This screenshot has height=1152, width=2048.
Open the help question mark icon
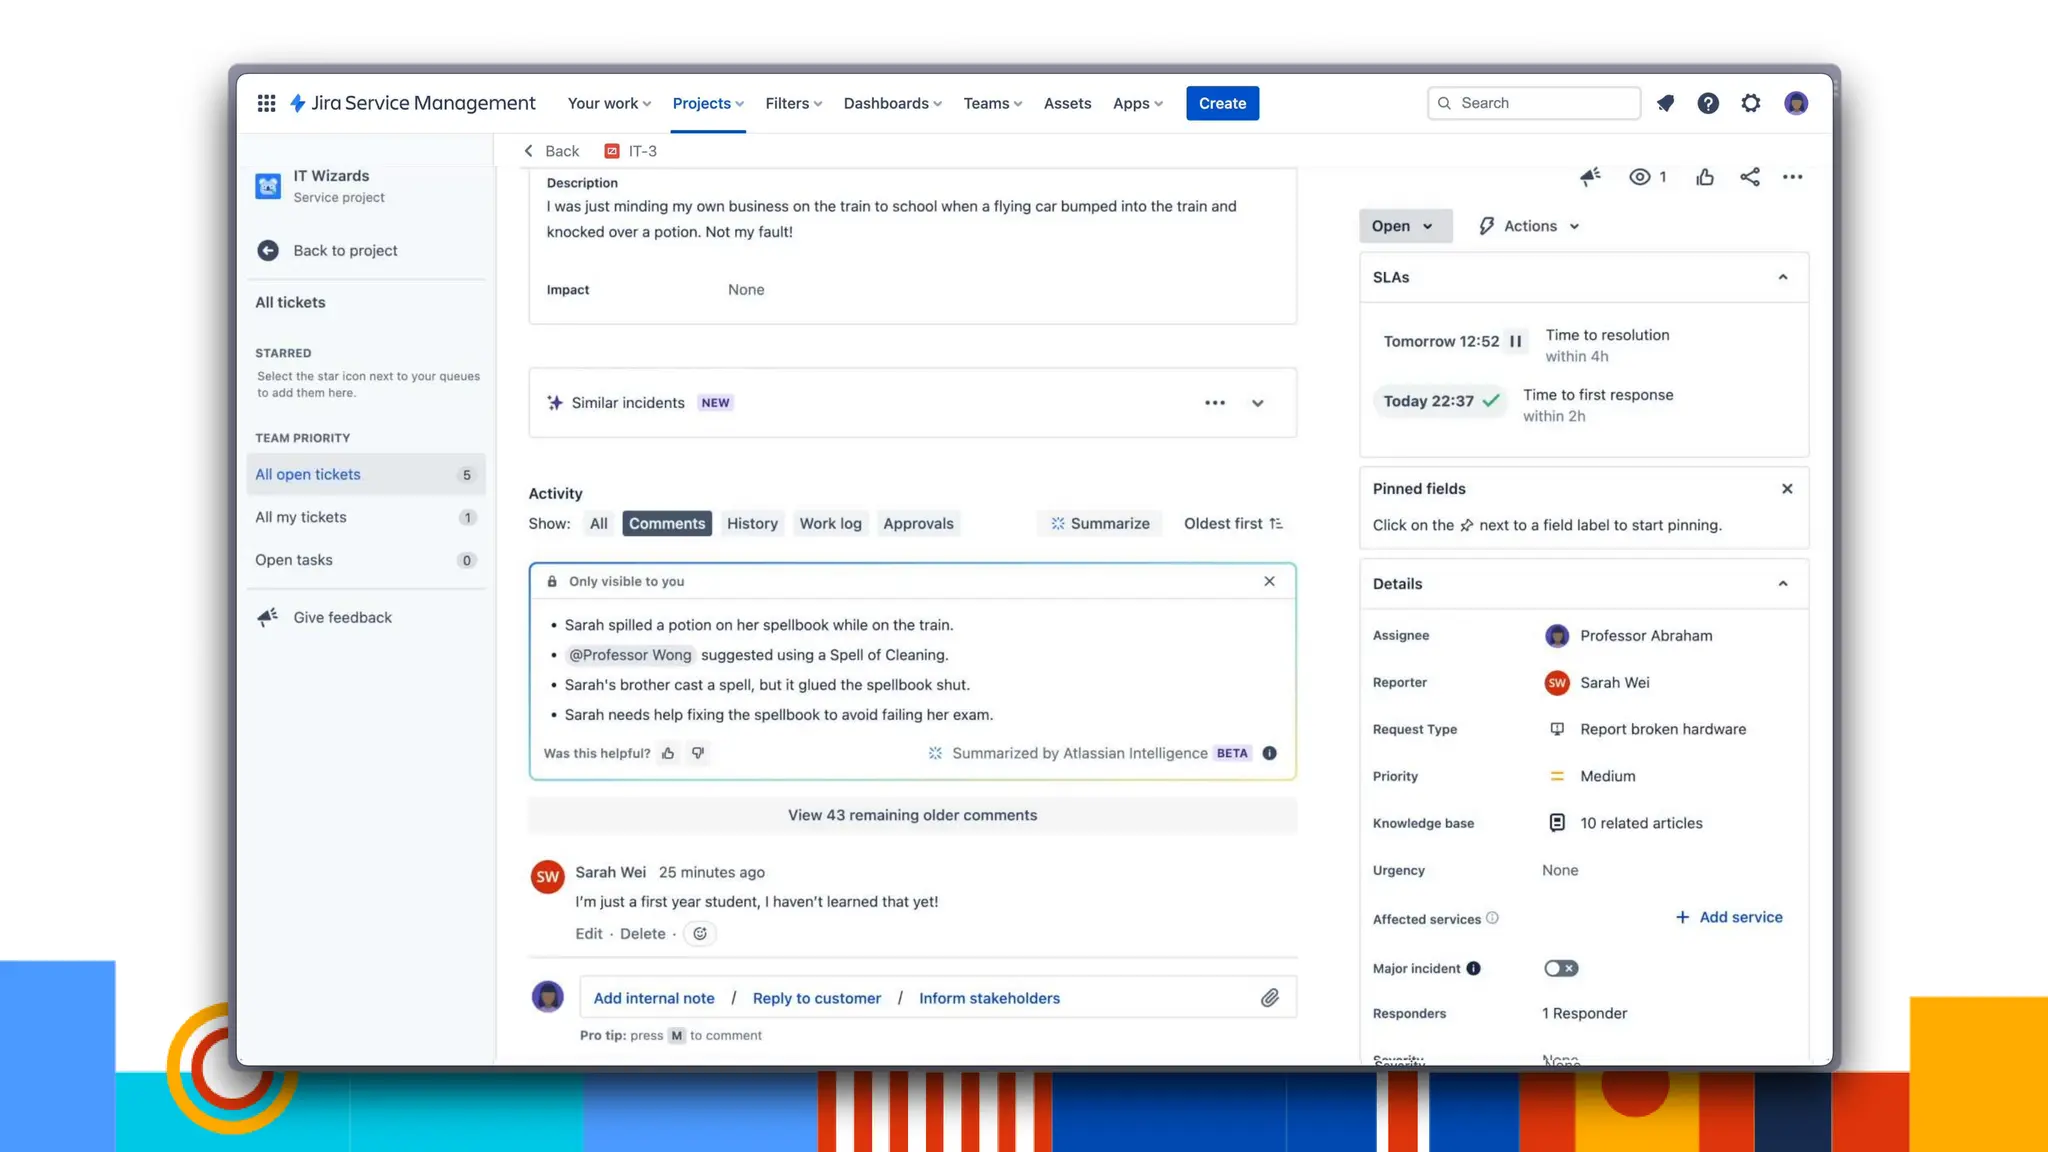click(1708, 103)
